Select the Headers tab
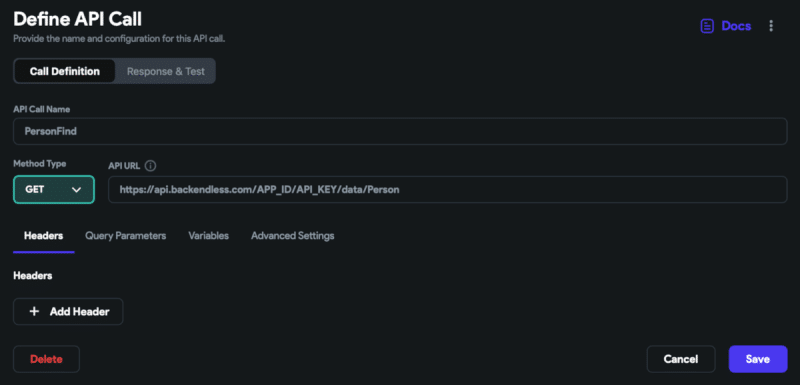The height and width of the screenshot is (385, 800). pyautogui.click(x=44, y=236)
